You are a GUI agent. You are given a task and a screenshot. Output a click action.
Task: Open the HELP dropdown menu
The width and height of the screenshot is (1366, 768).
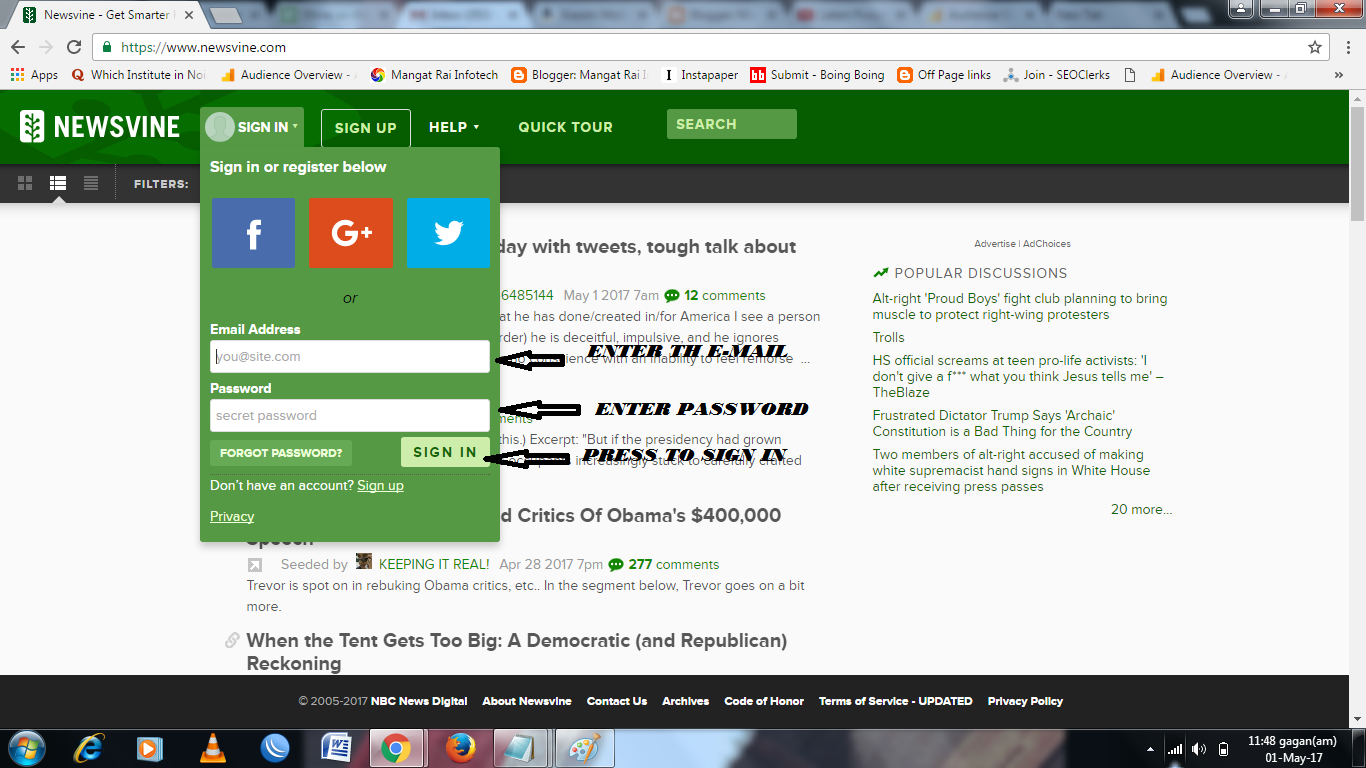[454, 127]
